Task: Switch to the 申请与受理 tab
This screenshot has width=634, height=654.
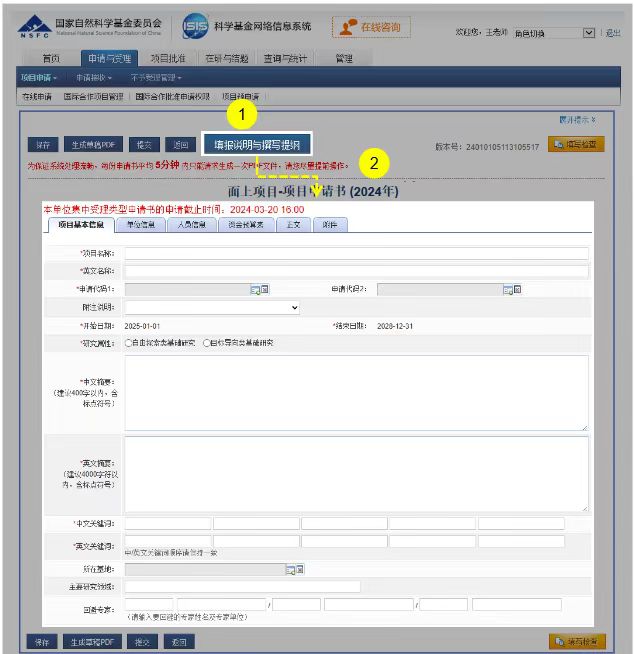Action: 110,58
